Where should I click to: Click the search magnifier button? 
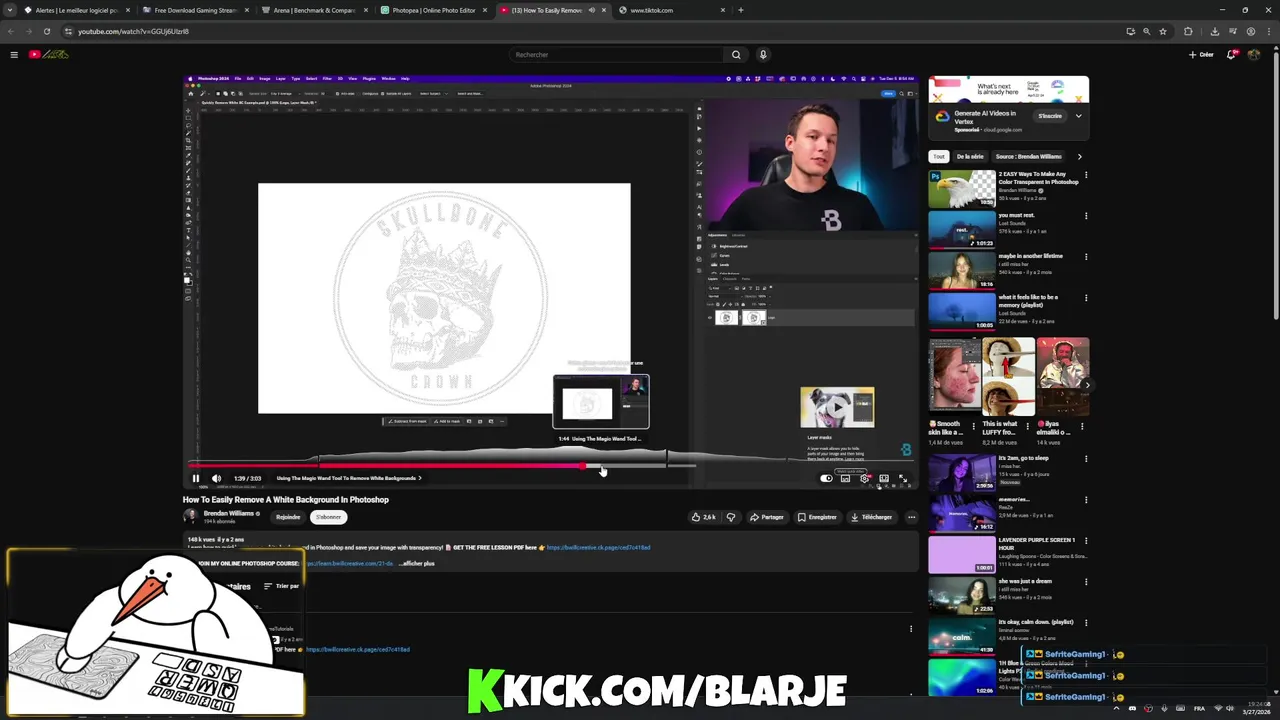click(x=736, y=54)
